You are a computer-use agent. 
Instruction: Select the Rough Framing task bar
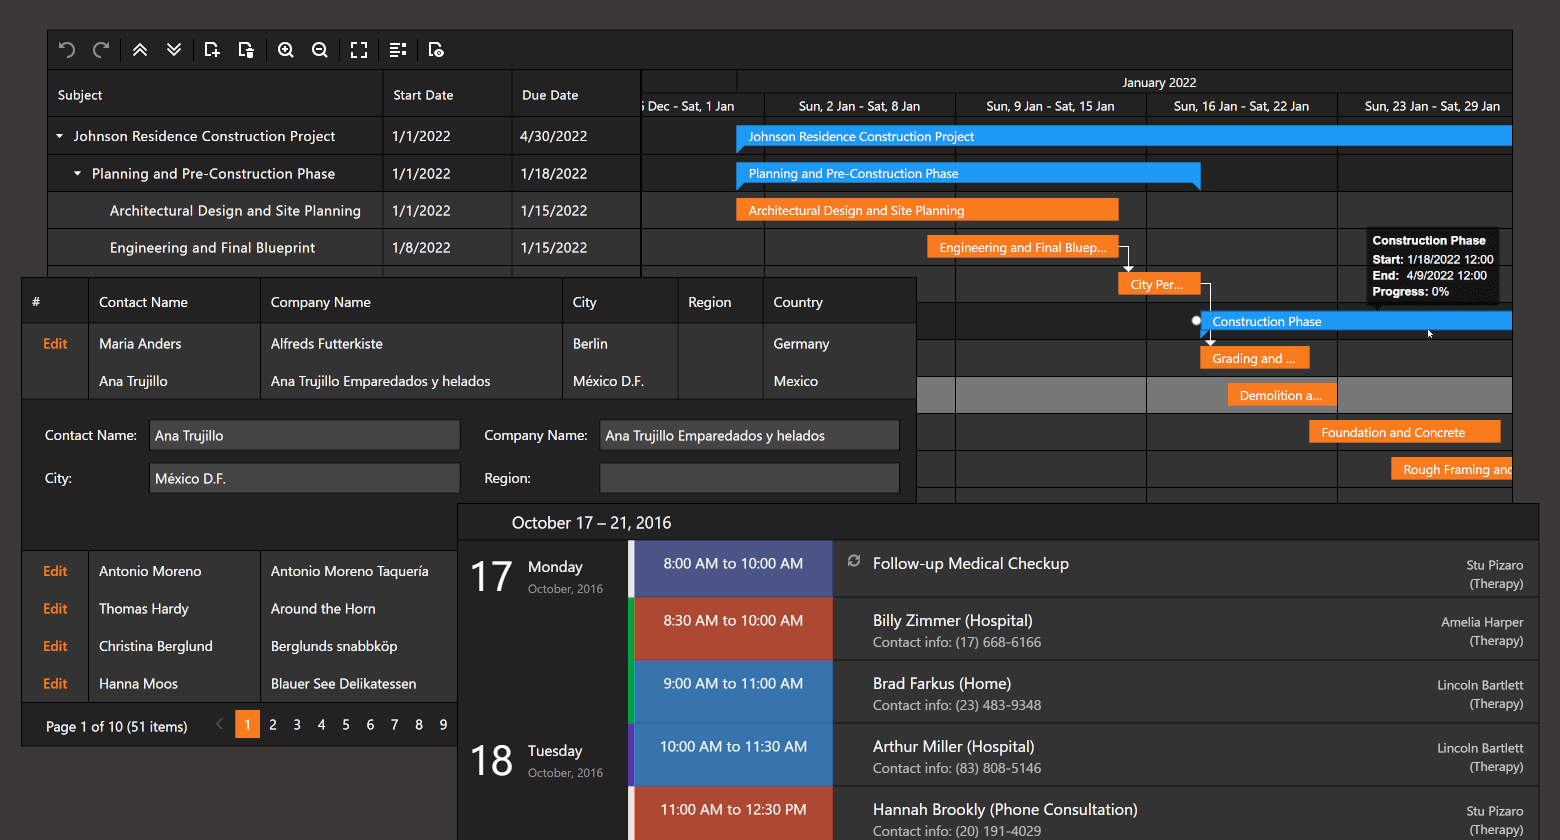pos(1452,469)
